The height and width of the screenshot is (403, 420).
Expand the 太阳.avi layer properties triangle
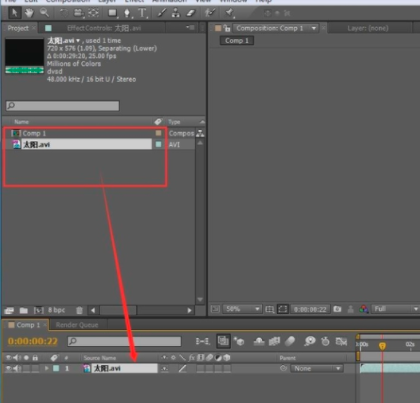pyautogui.click(x=47, y=368)
